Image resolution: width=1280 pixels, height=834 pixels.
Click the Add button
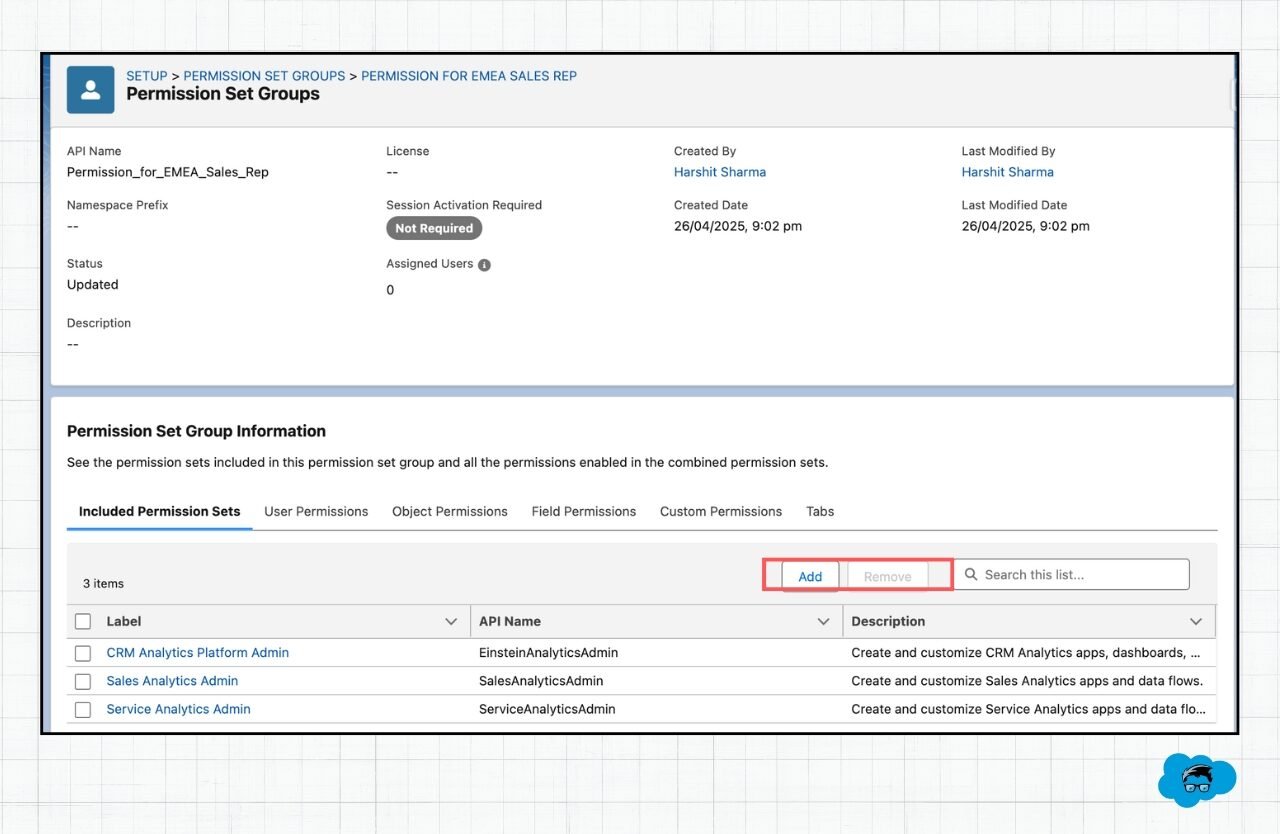click(810, 576)
